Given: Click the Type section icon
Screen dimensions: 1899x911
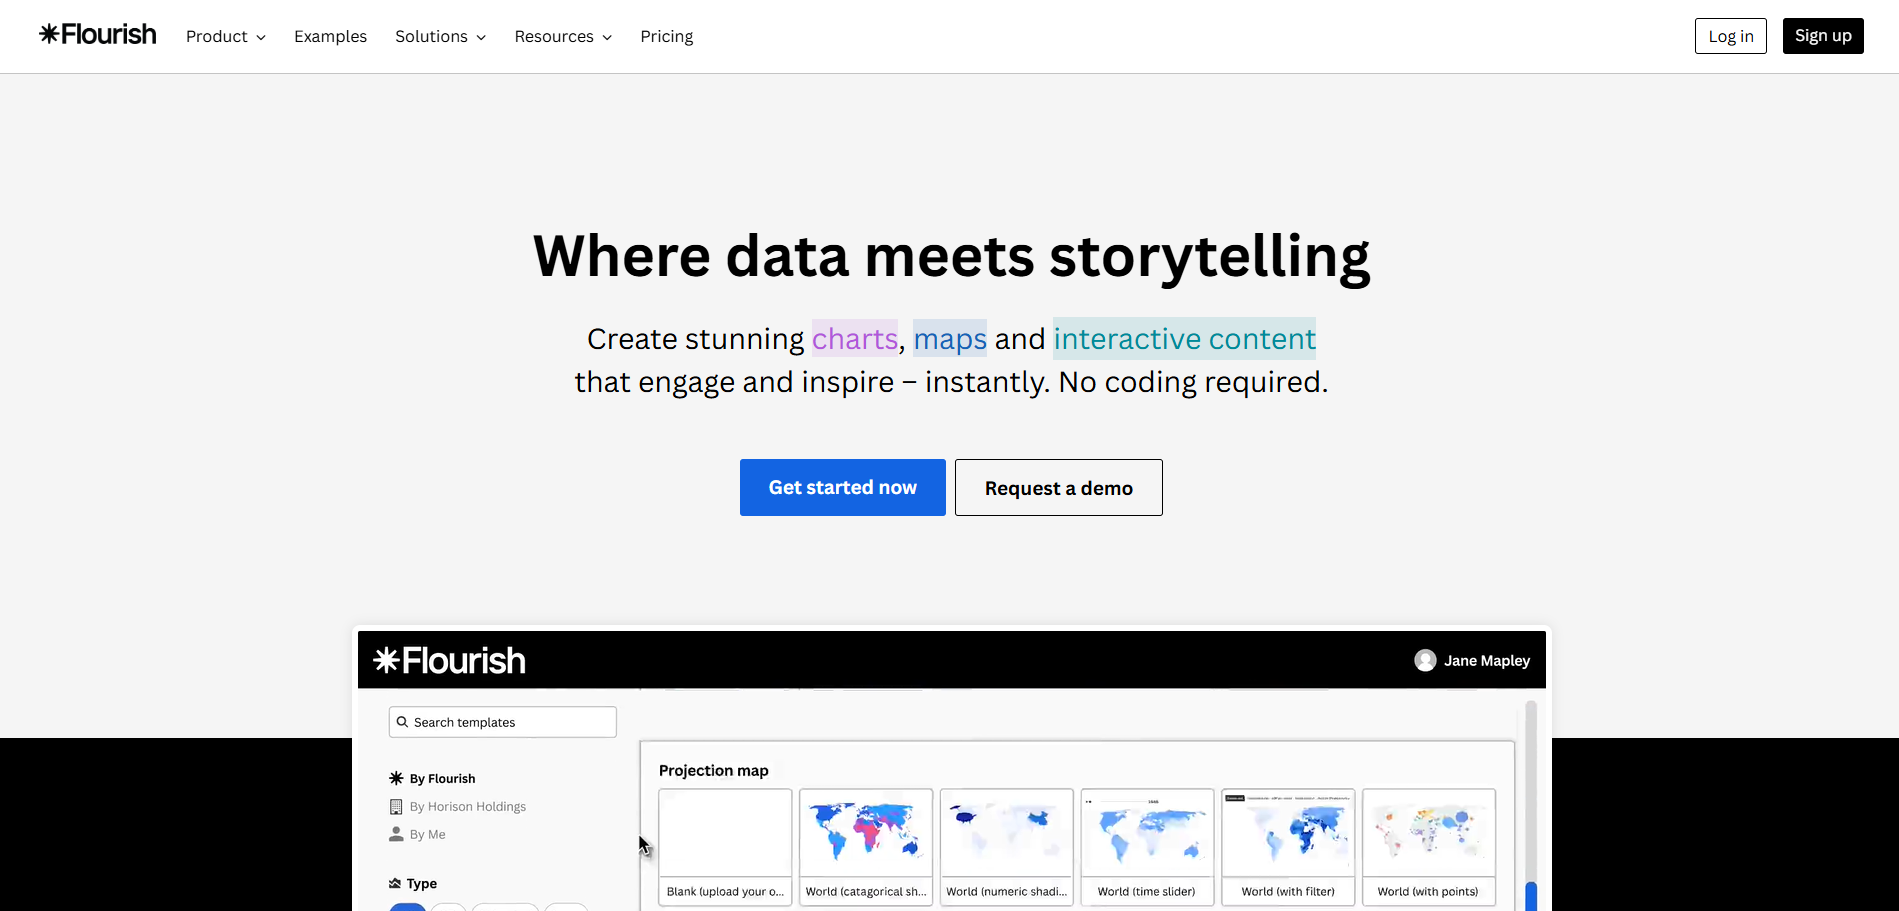Looking at the screenshot, I should click(395, 884).
